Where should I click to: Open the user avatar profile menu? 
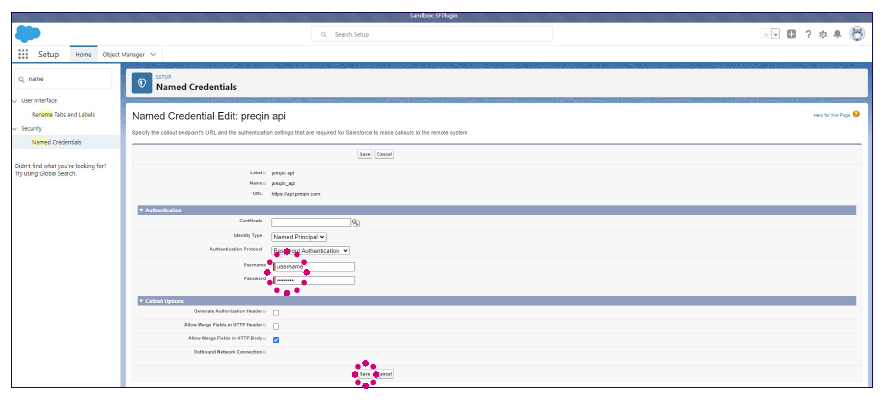(857, 34)
